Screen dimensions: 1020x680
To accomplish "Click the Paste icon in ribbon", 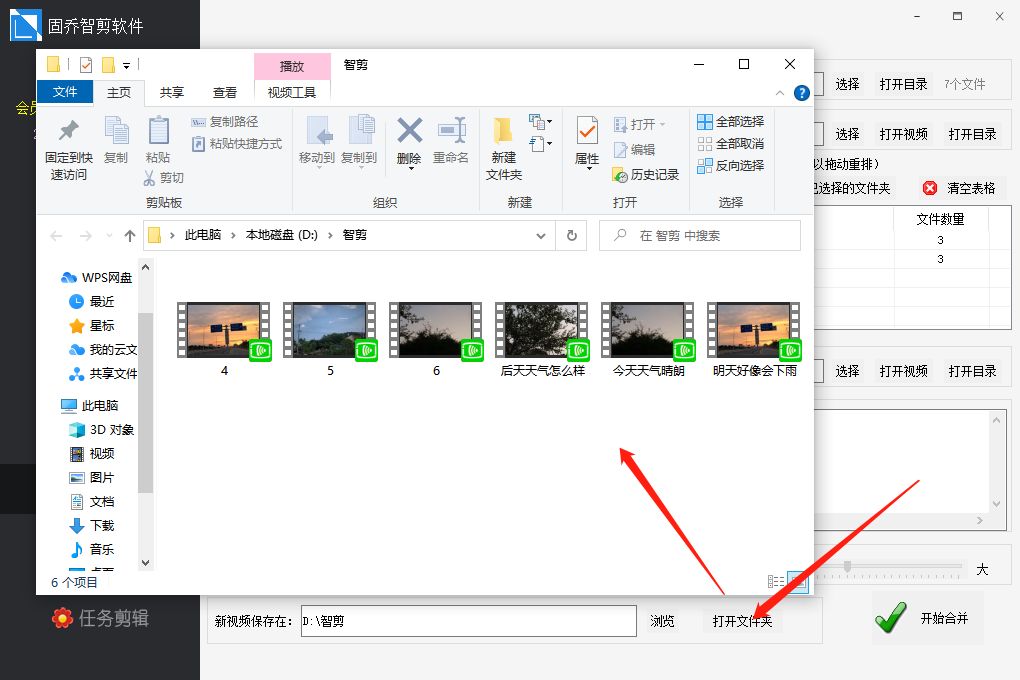I will (x=158, y=131).
